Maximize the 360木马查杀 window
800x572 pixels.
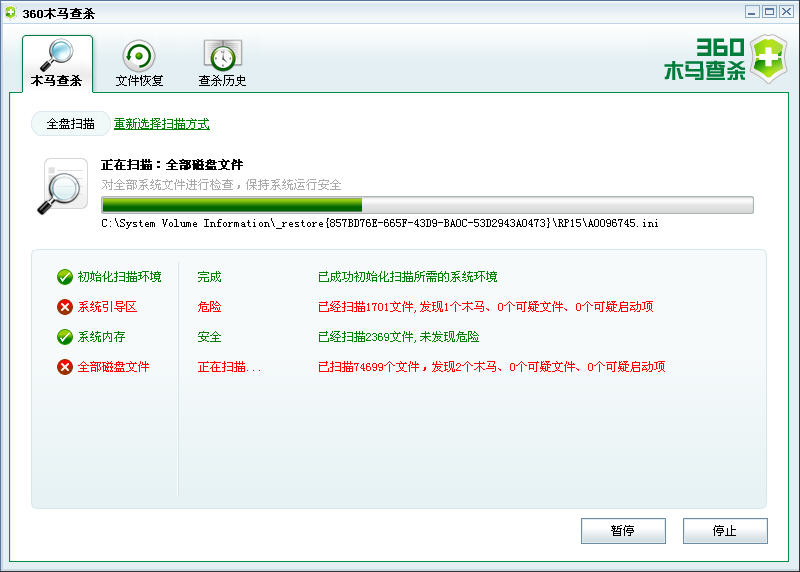click(769, 12)
